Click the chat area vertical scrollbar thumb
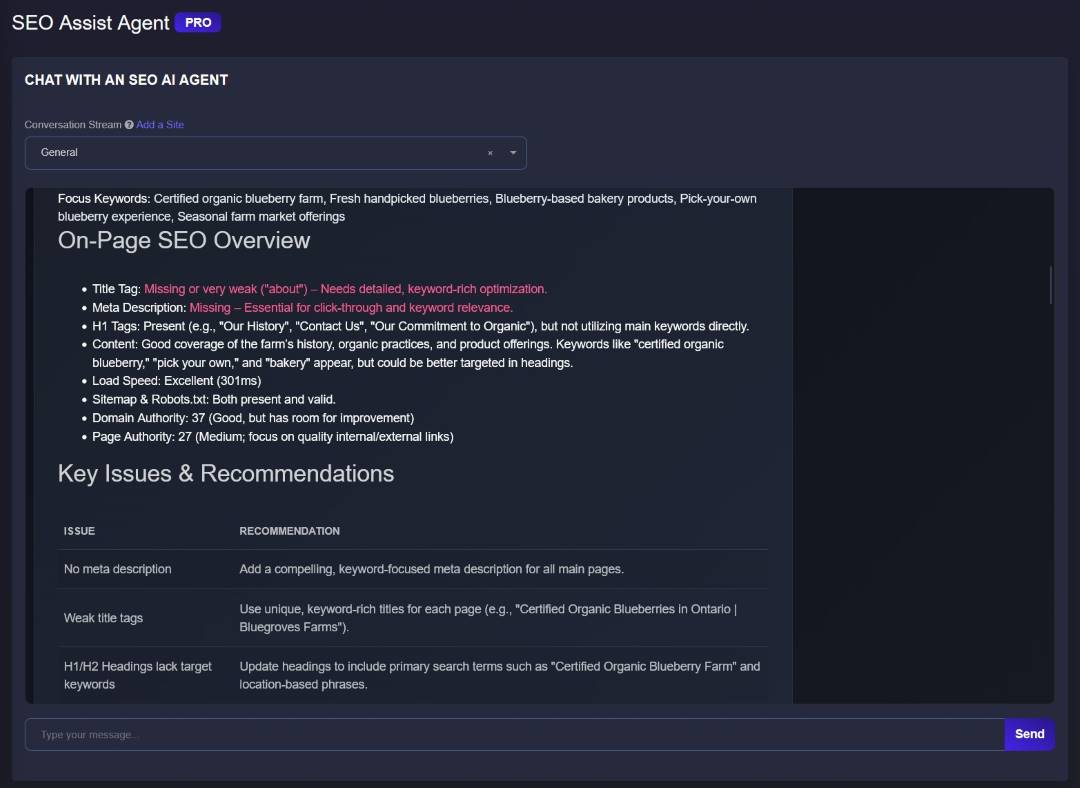 click(x=1050, y=284)
